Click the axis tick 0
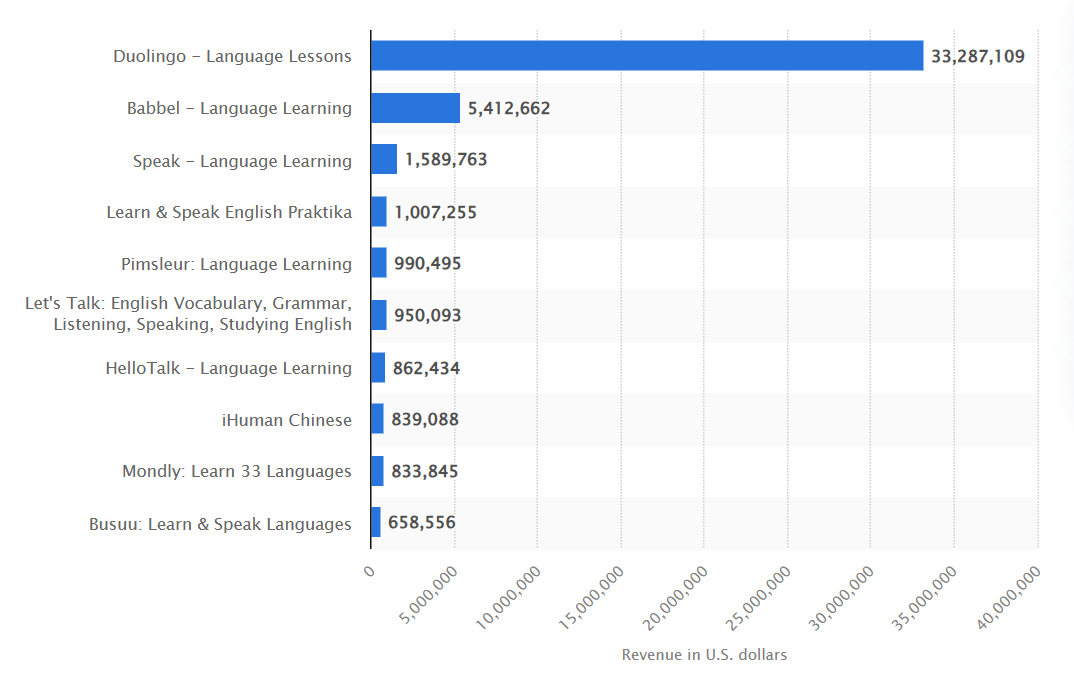 point(369,571)
